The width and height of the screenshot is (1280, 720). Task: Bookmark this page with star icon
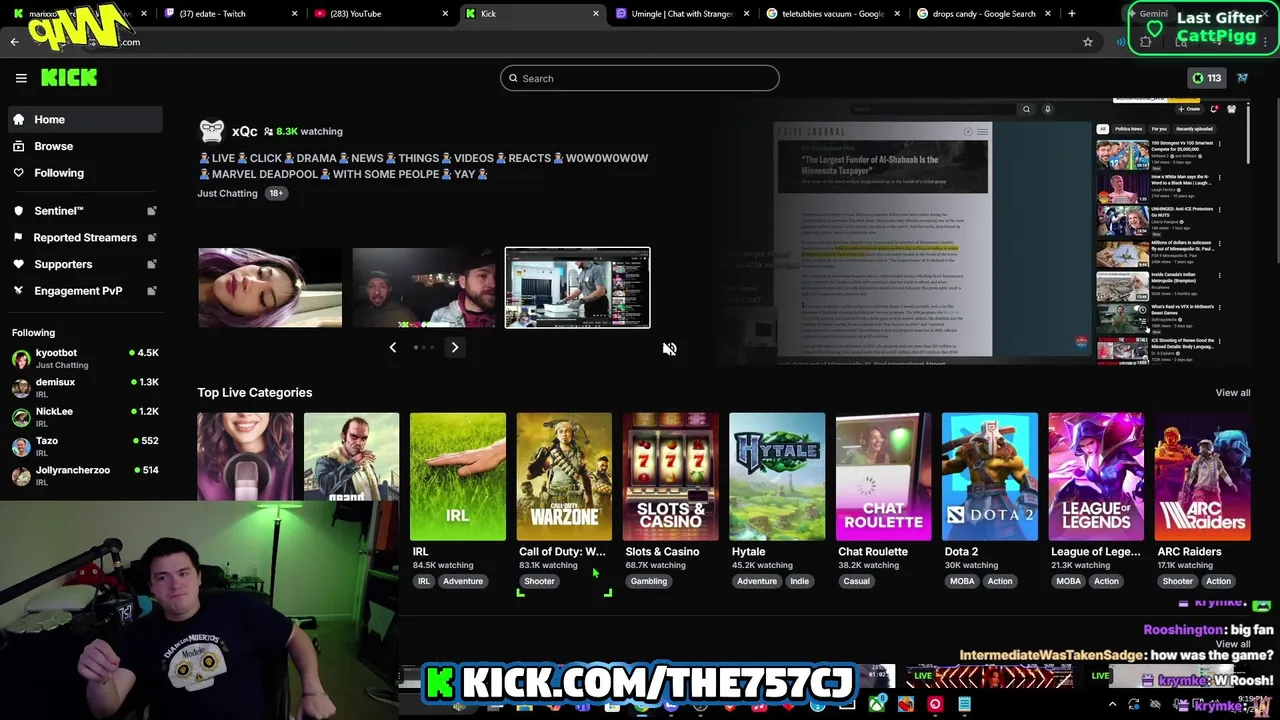1088,42
